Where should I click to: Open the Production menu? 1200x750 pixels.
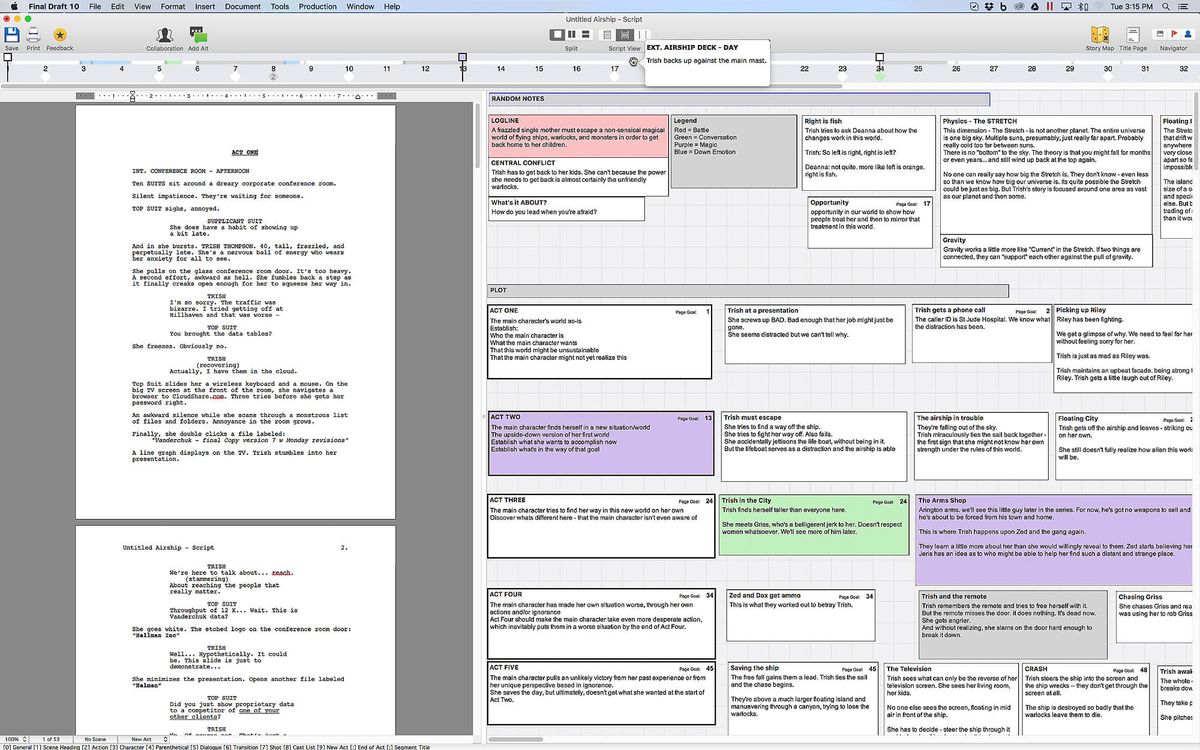pyautogui.click(x=317, y=5)
